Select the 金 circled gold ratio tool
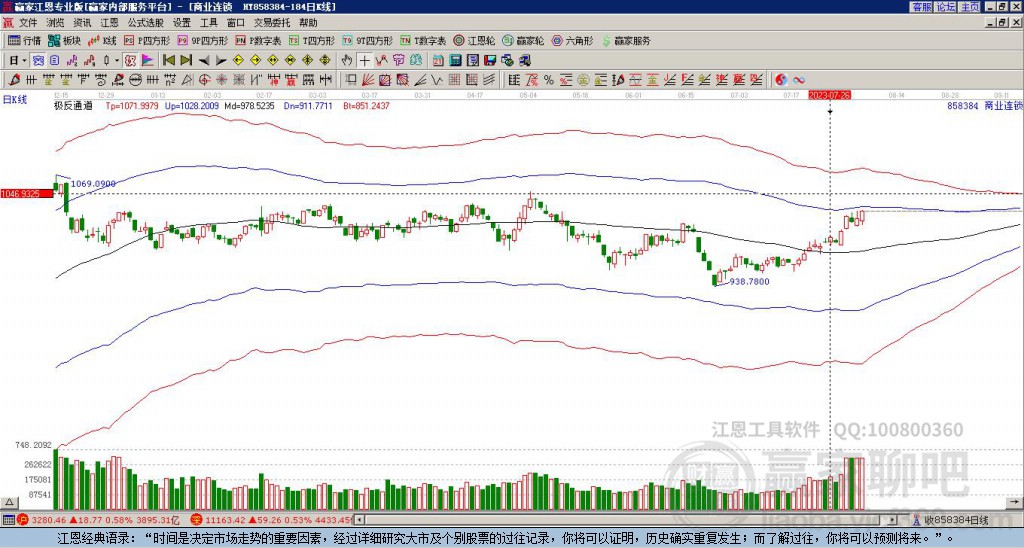Viewport: 1024px width, 548px height. (583, 80)
